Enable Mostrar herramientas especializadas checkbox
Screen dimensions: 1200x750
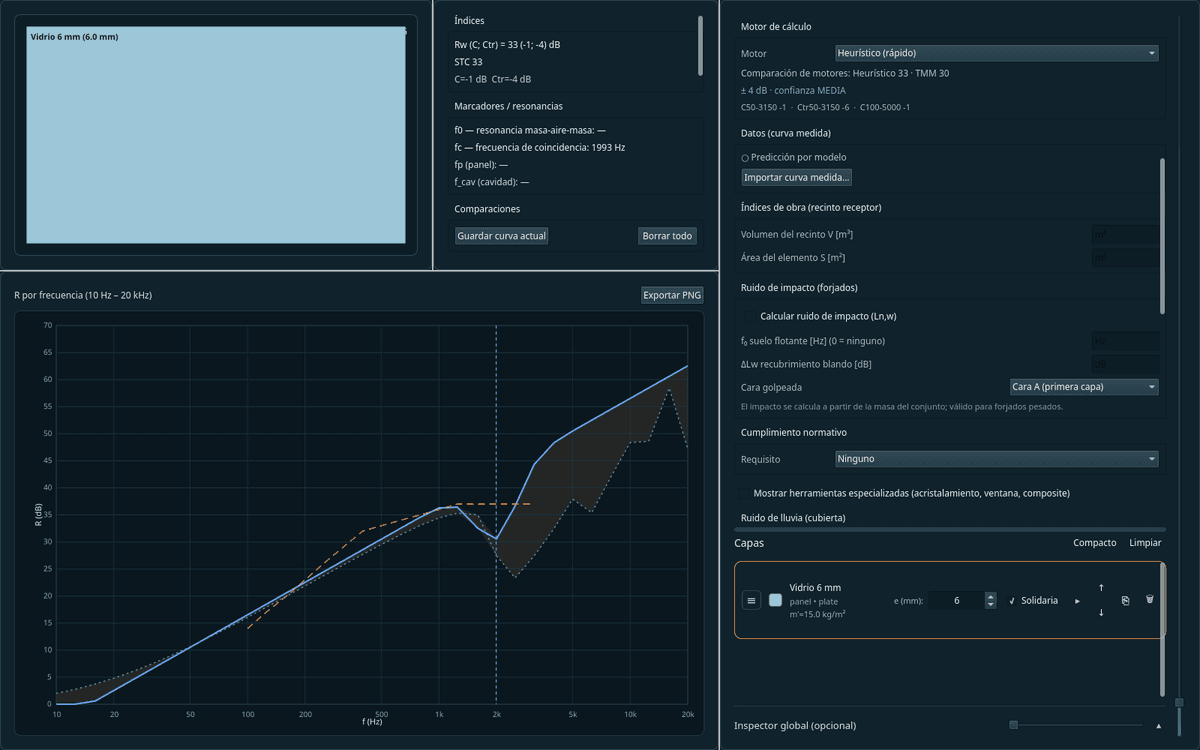tap(743, 494)
